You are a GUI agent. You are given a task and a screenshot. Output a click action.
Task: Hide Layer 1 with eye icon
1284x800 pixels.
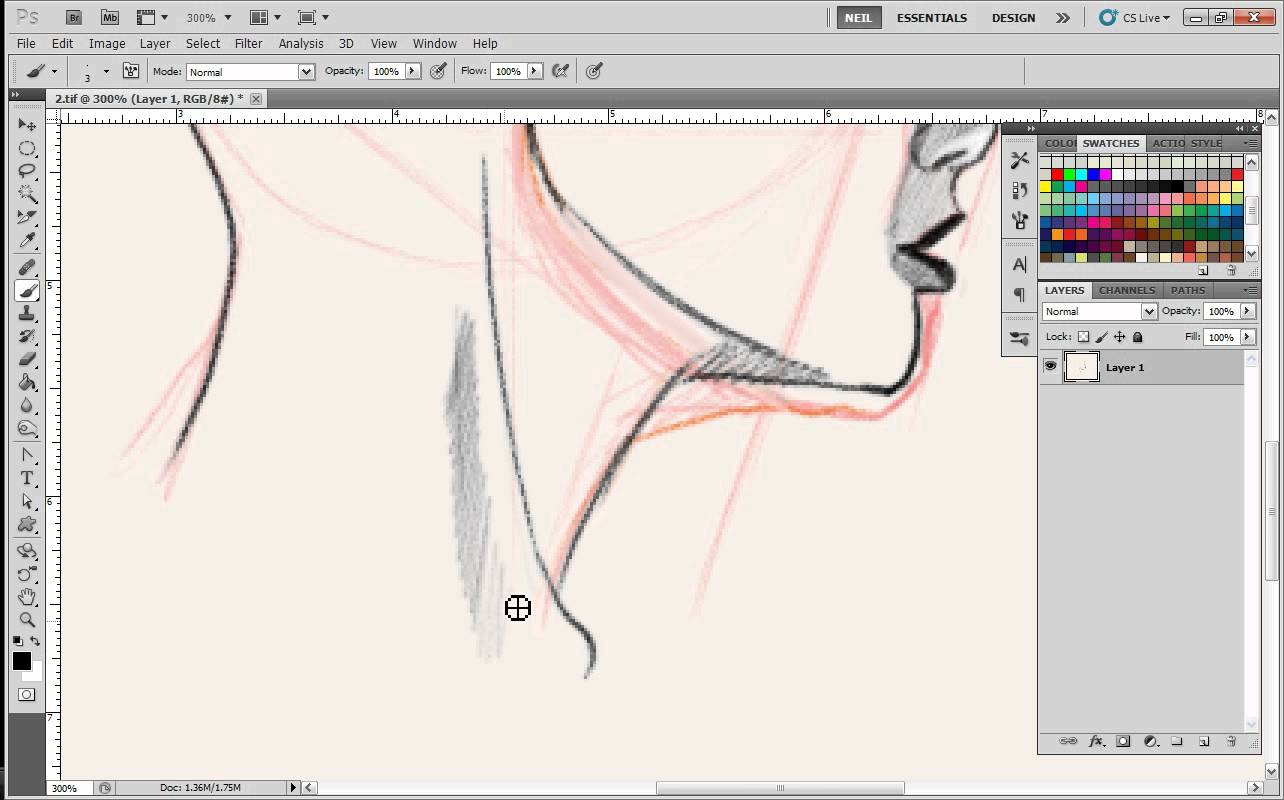pos(1050,367)
